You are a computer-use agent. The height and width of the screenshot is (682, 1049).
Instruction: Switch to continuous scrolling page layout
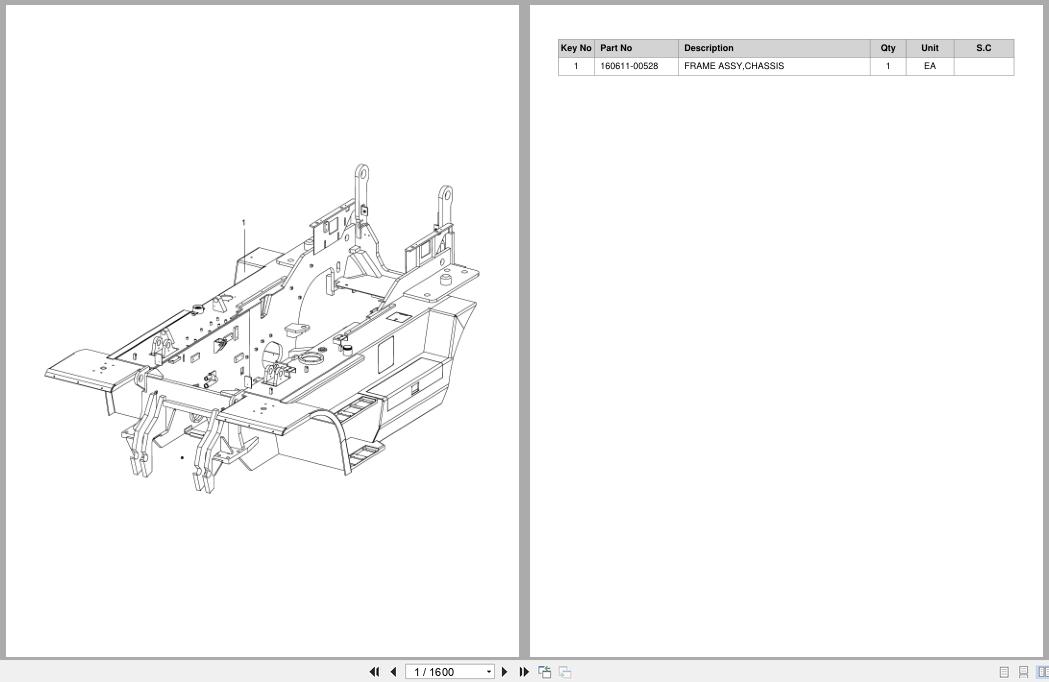tap(1023, 672)
